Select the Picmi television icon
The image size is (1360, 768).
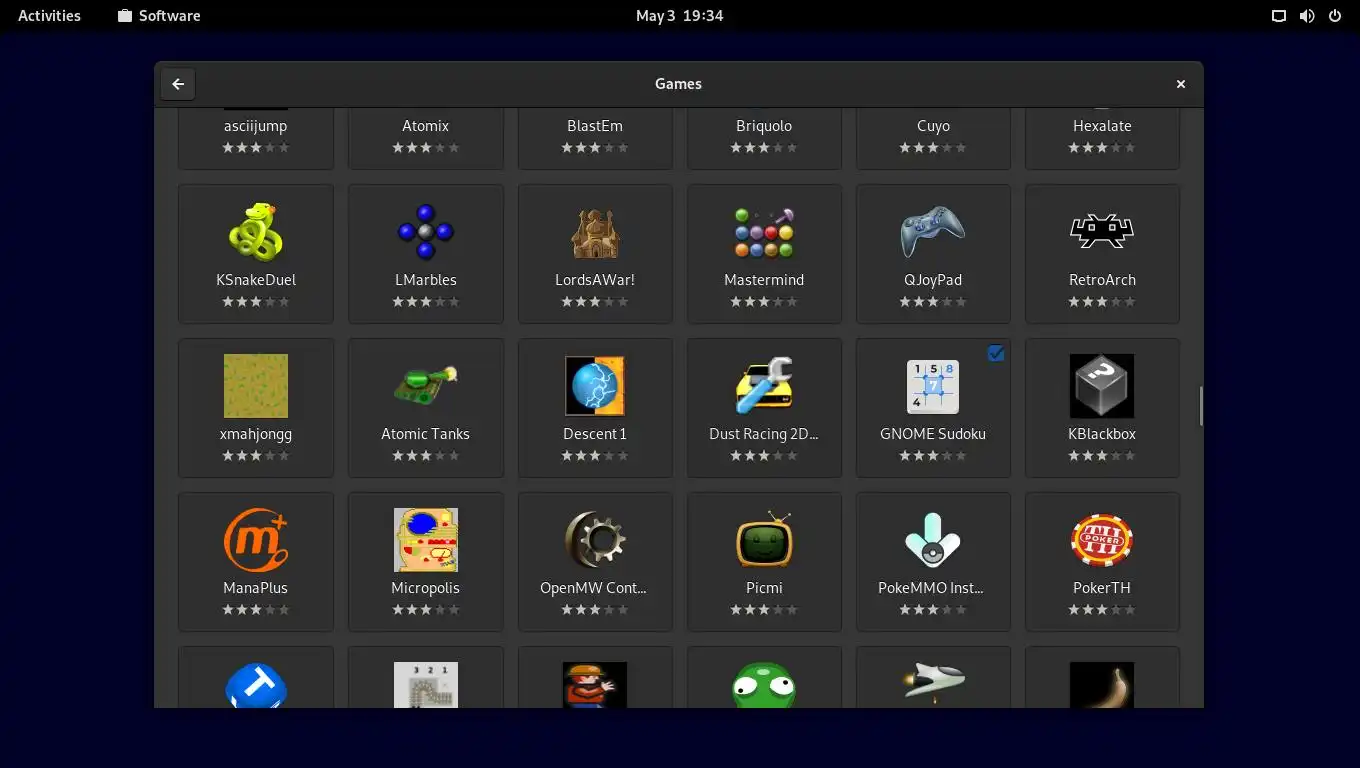(764, 540)
